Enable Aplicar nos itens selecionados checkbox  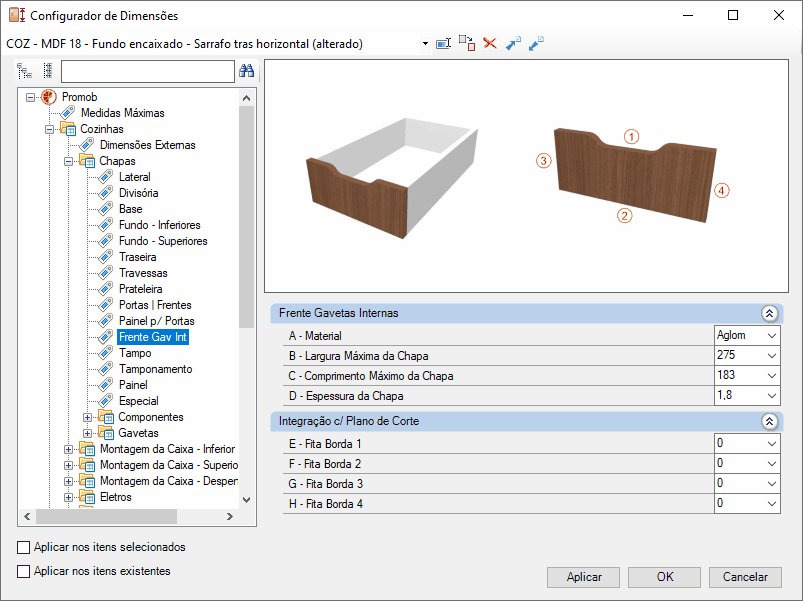point(24,547)
